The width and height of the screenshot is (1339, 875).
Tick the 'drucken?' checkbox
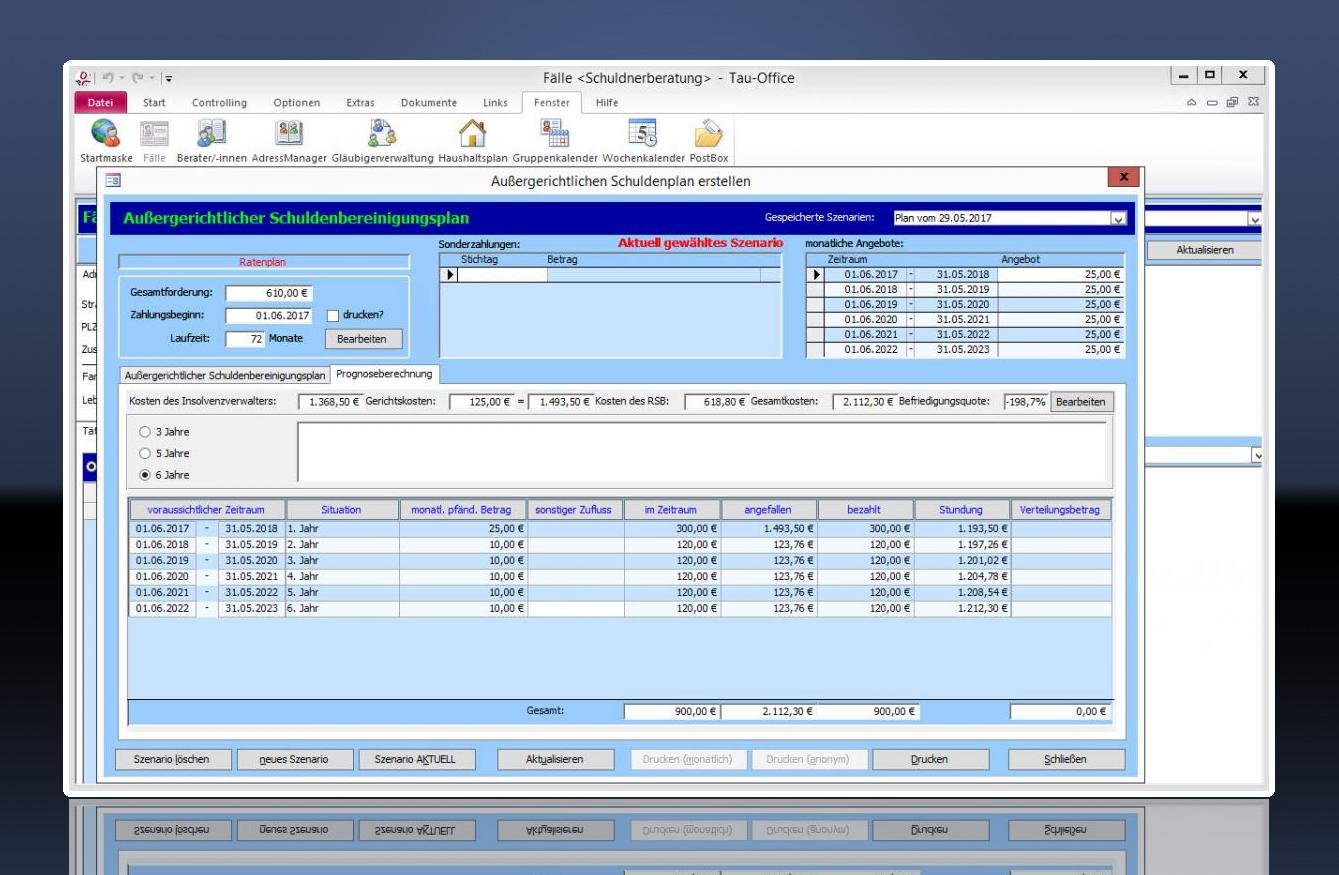click(334, 315)
